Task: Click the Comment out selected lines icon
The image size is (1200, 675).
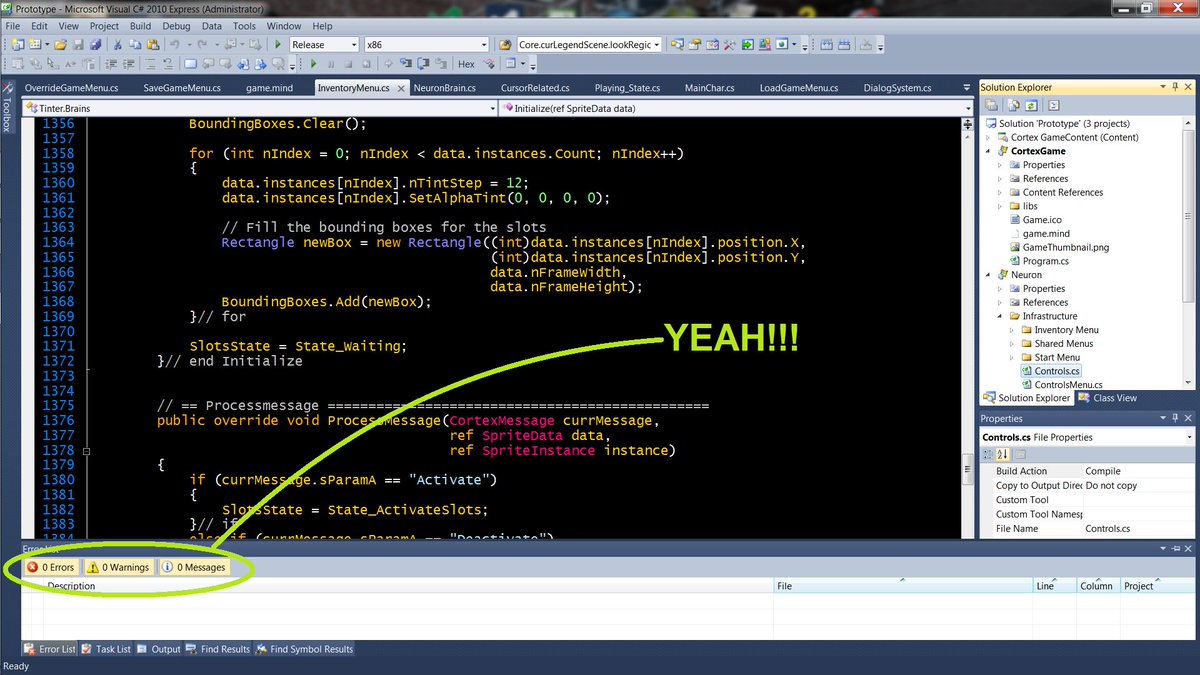Action: (x=149, y=64)
